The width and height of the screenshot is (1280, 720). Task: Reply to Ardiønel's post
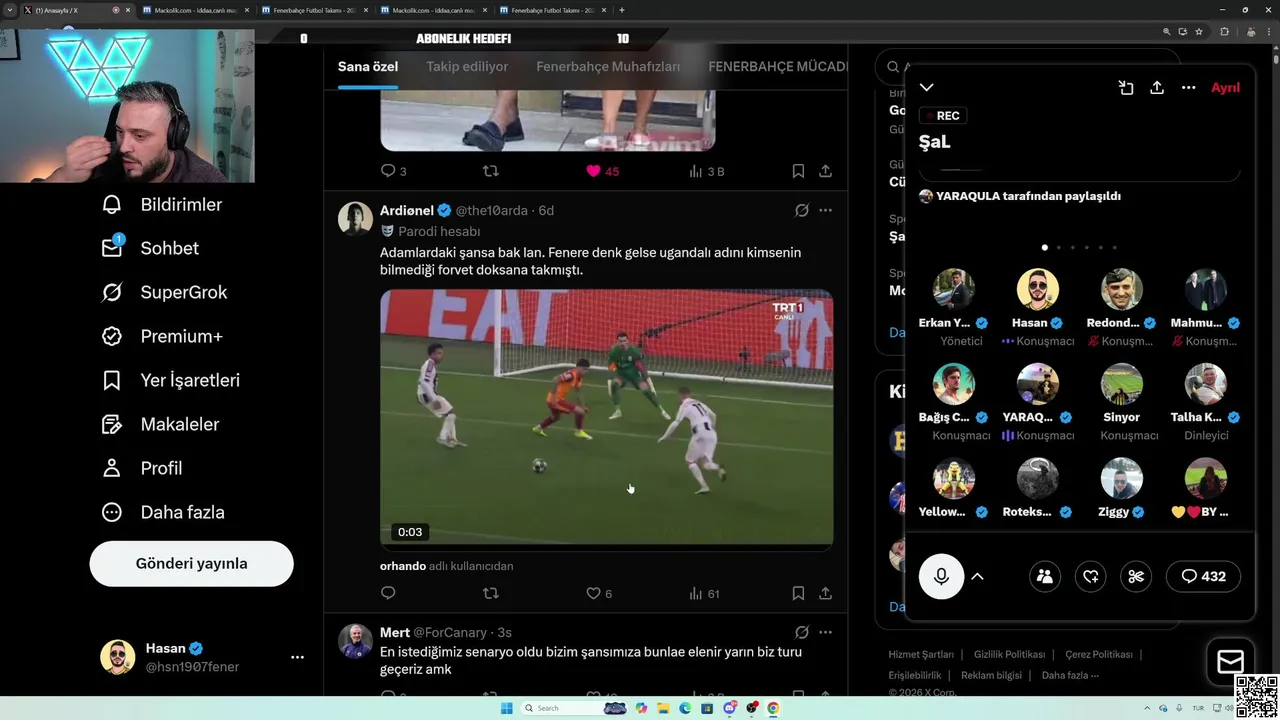(x=388, y=593)
